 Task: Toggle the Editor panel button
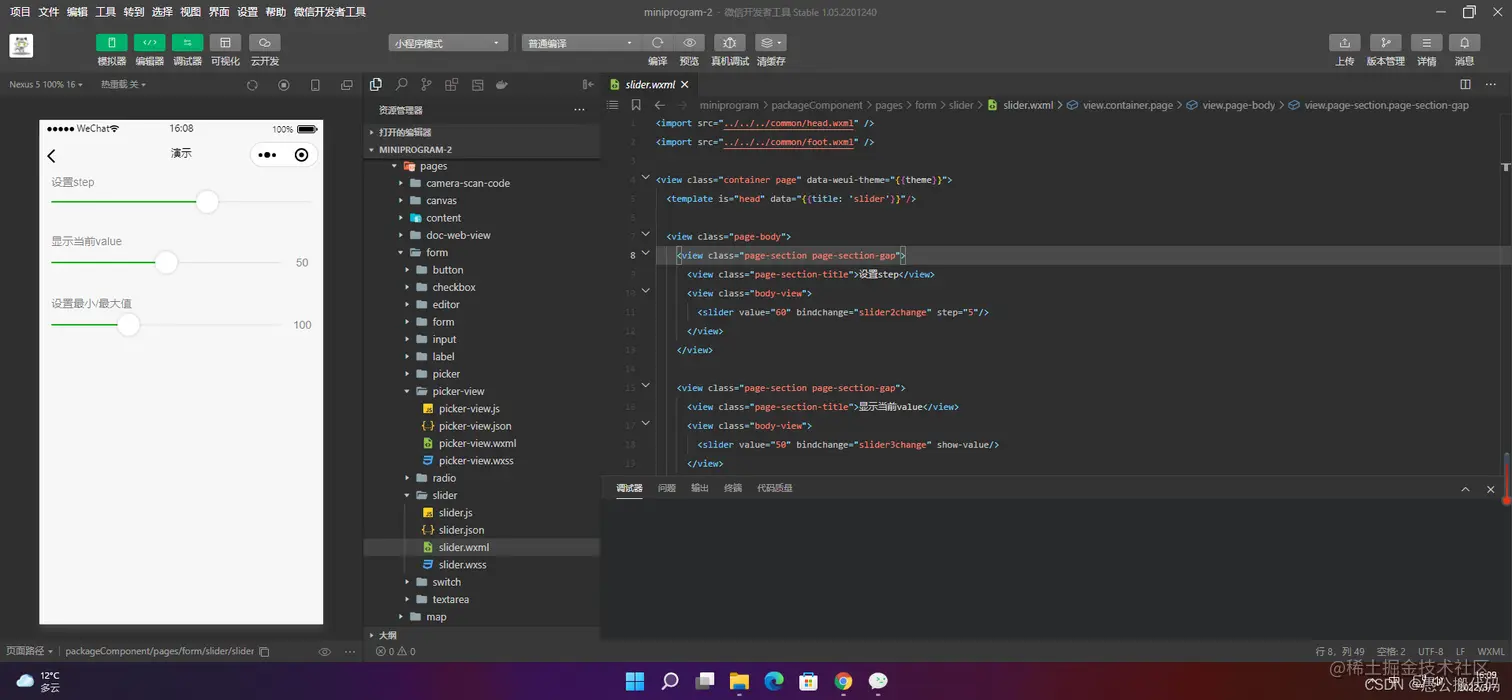[x=149, y=43]
